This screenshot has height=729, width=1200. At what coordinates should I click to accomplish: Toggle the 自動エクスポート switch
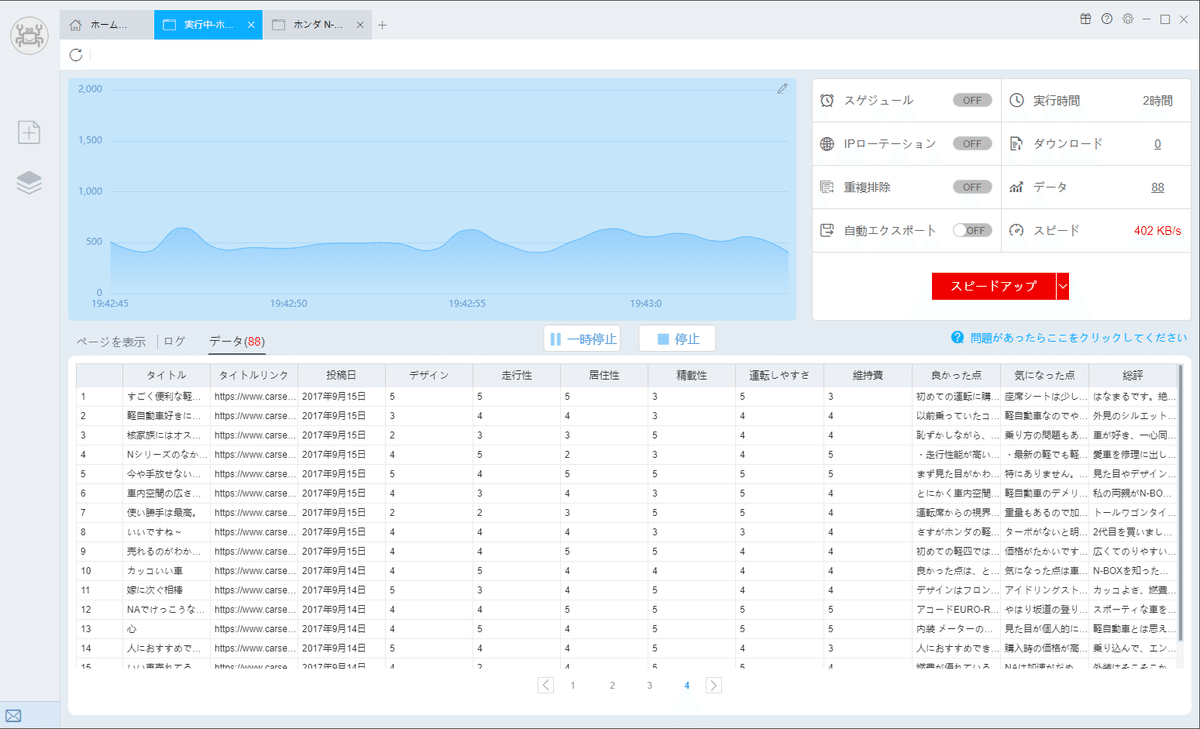[x=972, y=230]
